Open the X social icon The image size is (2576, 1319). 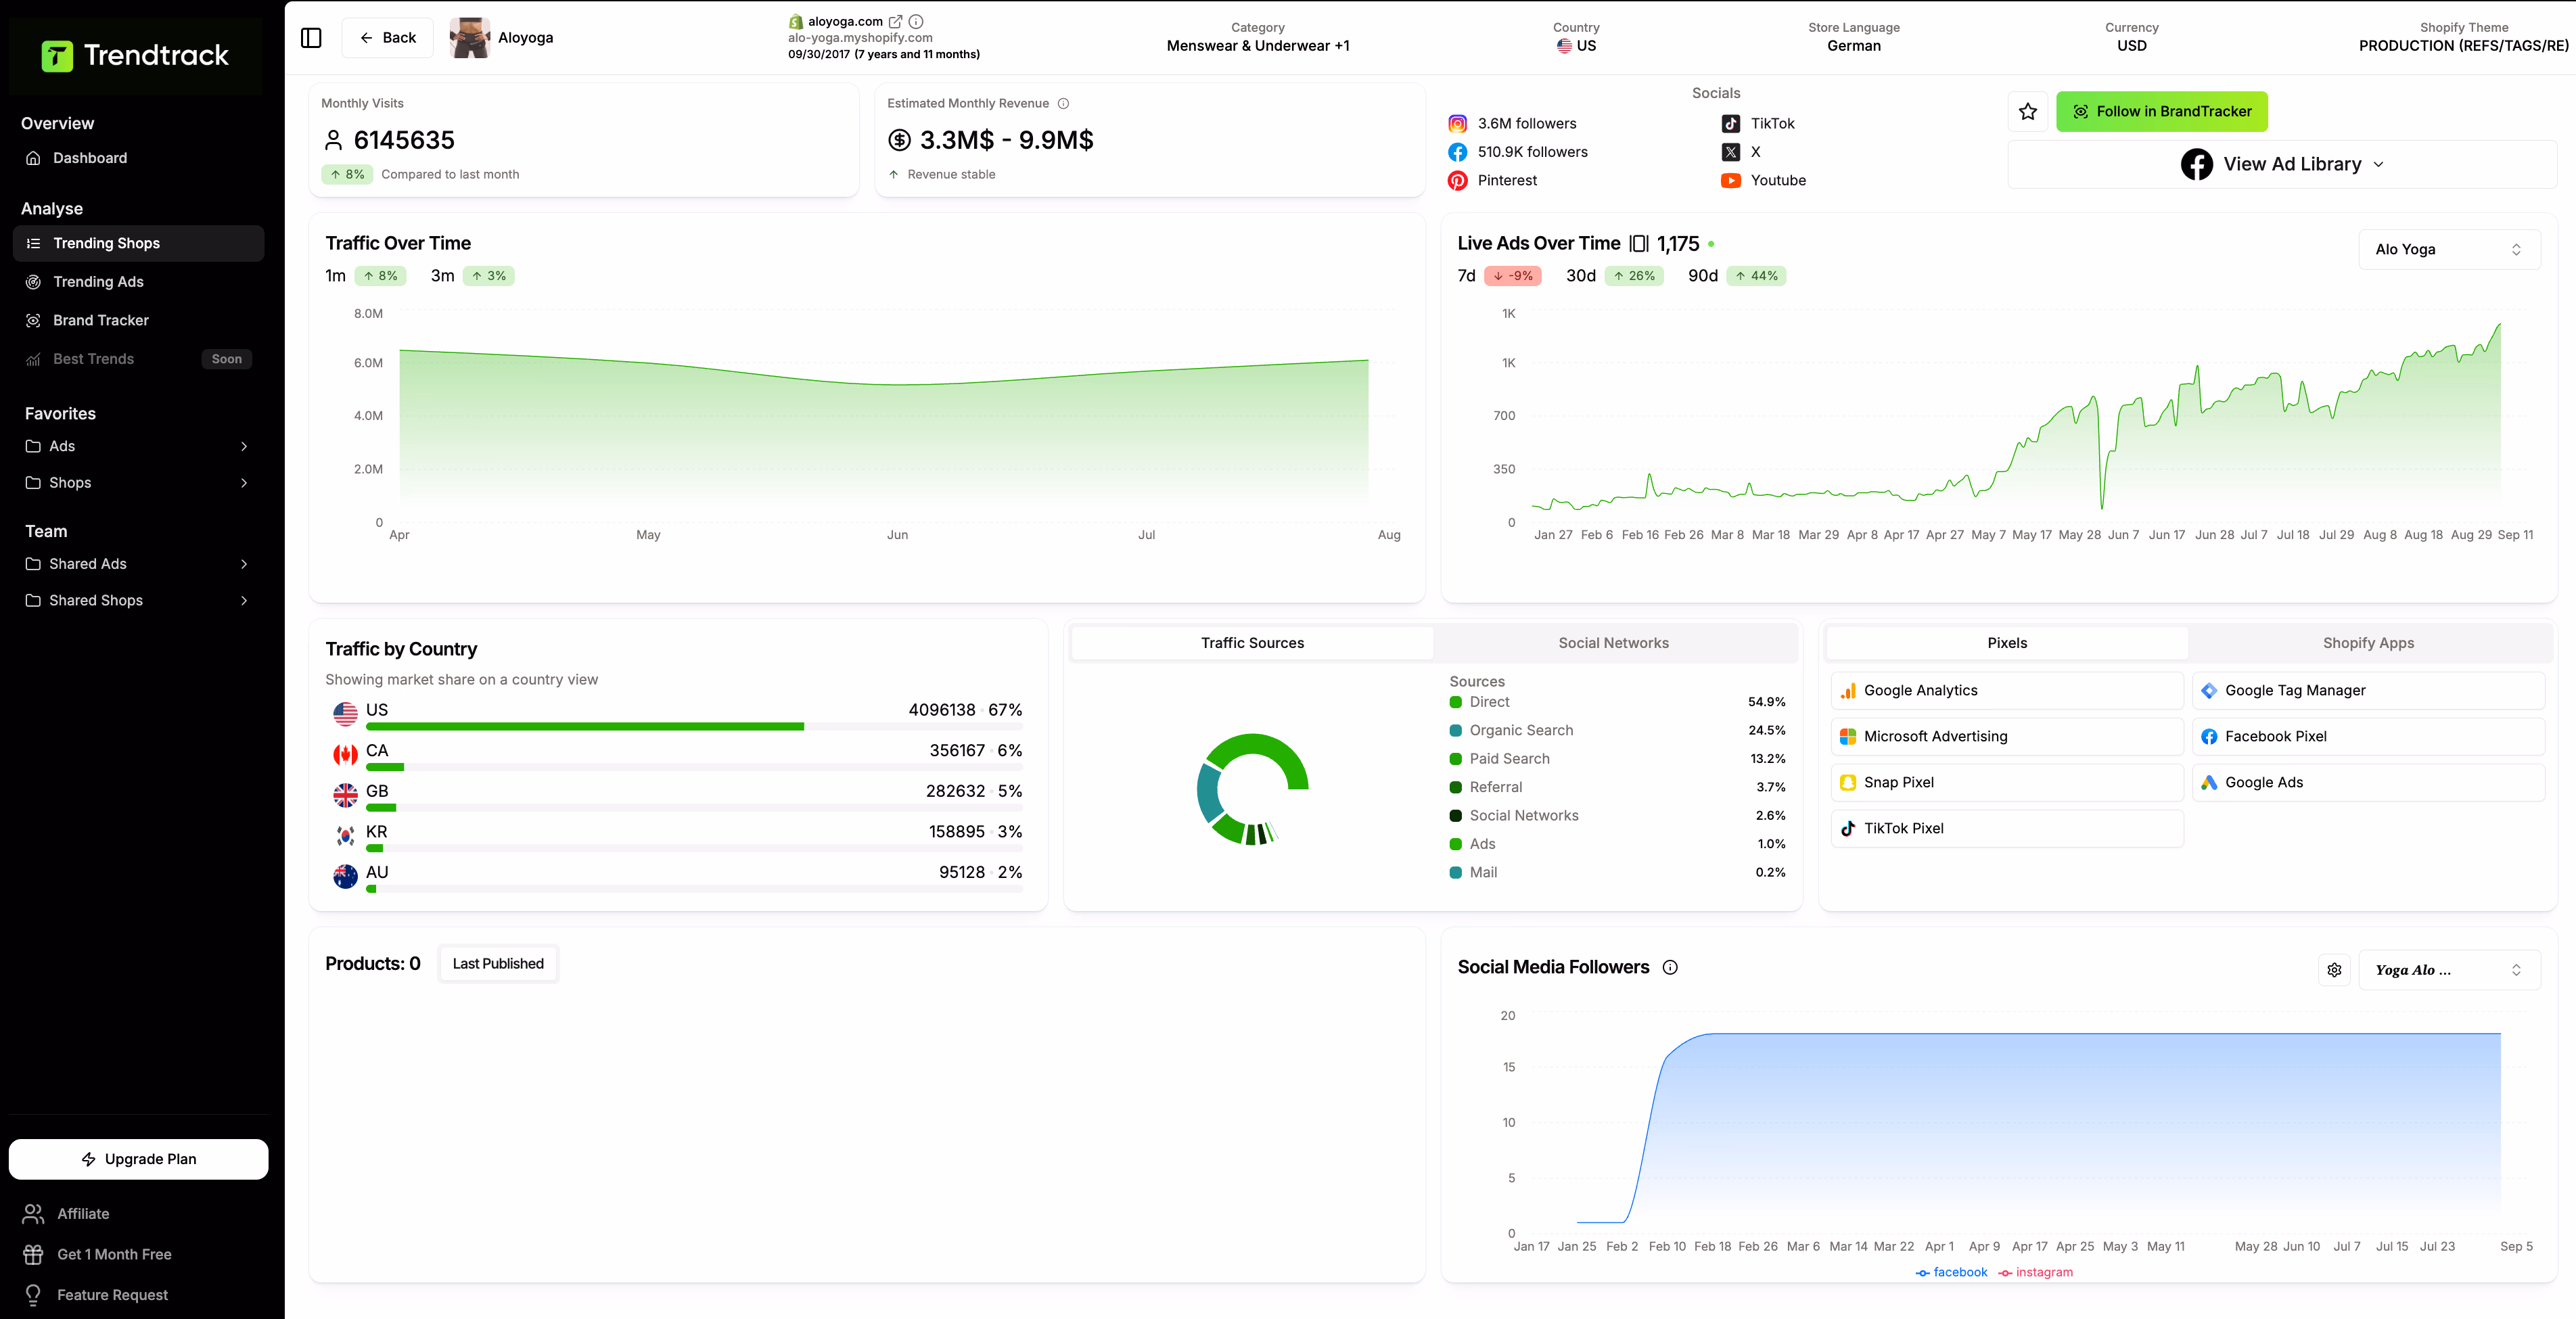[x=1731, y=152]
